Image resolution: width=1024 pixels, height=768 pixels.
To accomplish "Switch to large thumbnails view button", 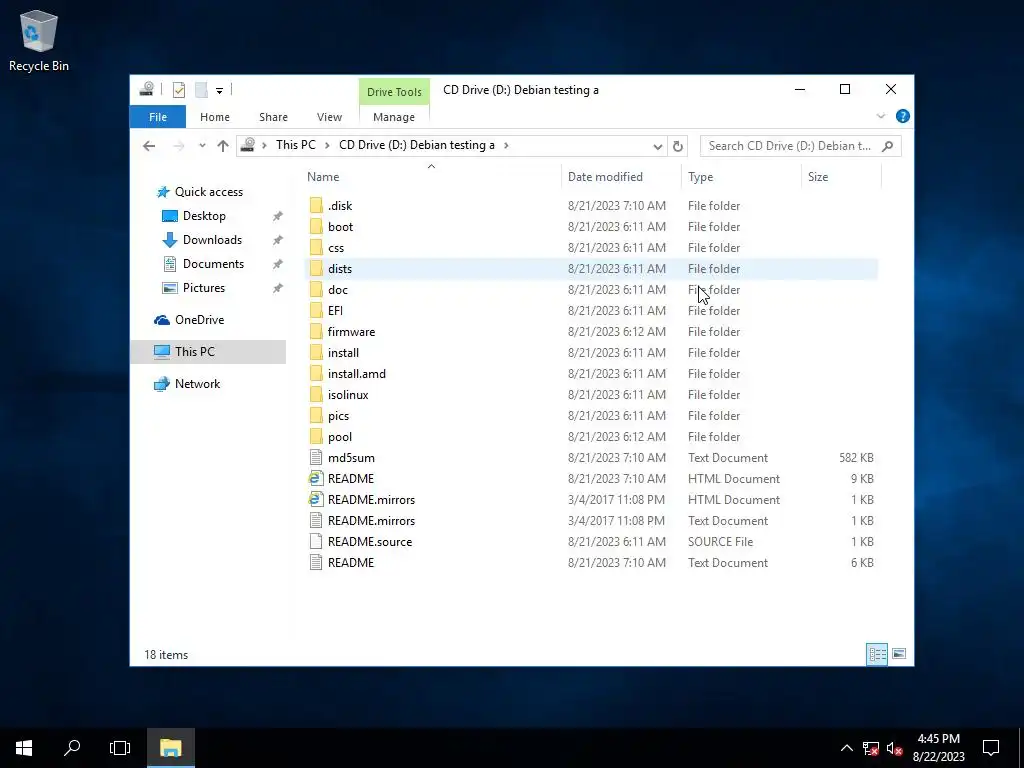I will 899,654.
